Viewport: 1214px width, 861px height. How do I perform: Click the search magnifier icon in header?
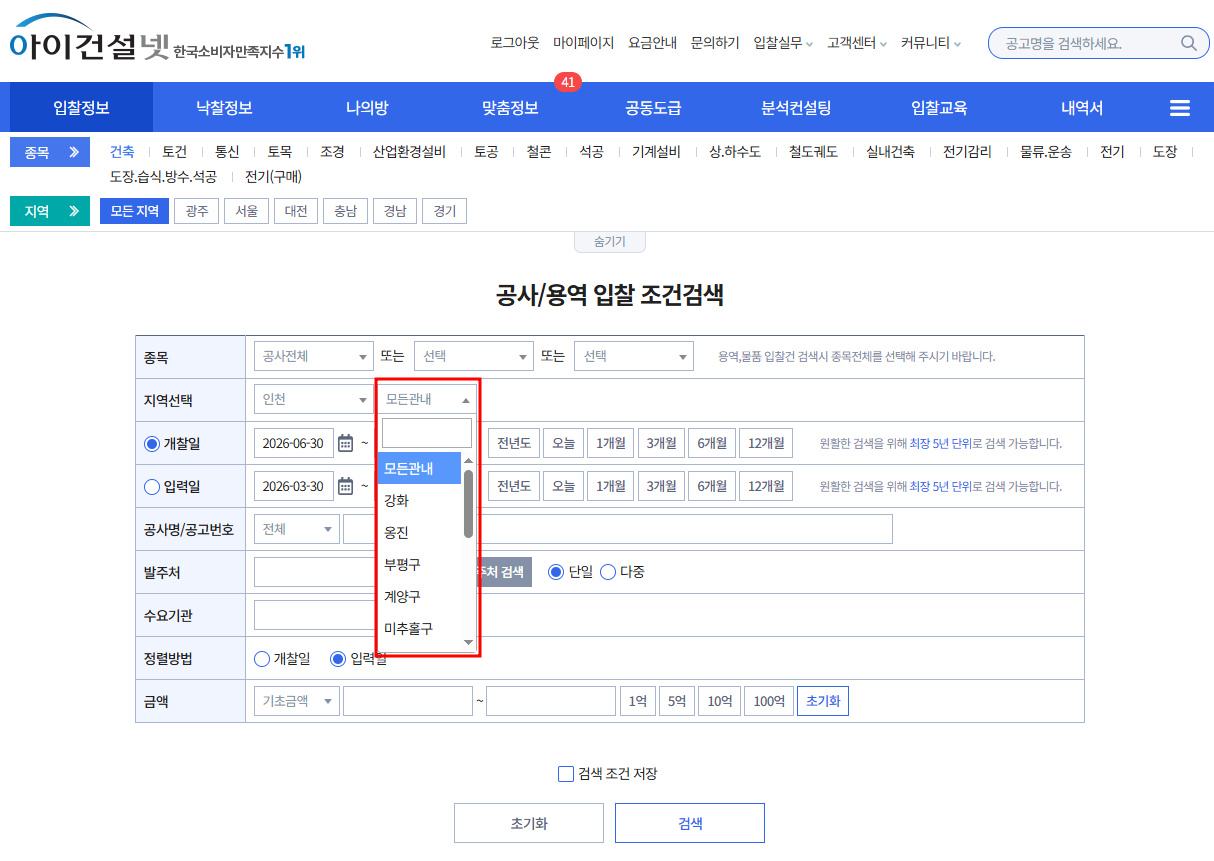(1188, 43)
